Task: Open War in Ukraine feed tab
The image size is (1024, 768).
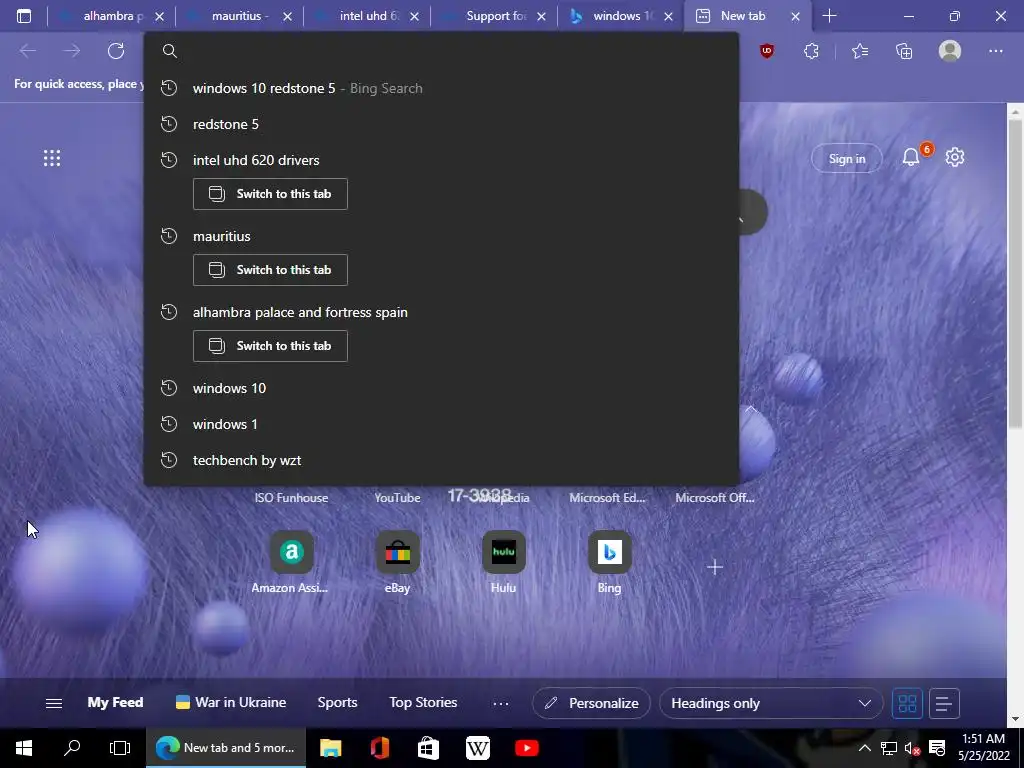Action: click(231, 703)
